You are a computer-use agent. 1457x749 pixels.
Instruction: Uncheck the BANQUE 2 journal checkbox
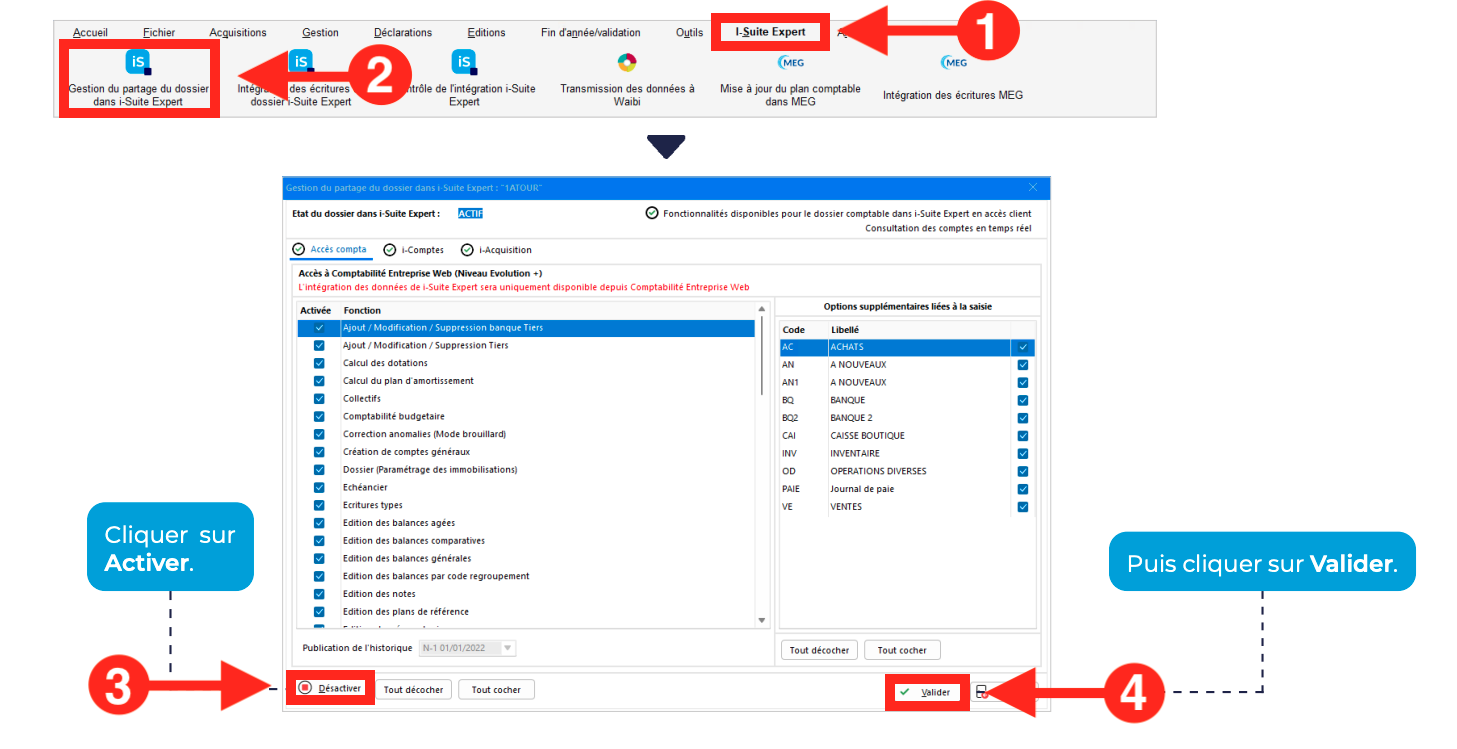click(1022, 419)
